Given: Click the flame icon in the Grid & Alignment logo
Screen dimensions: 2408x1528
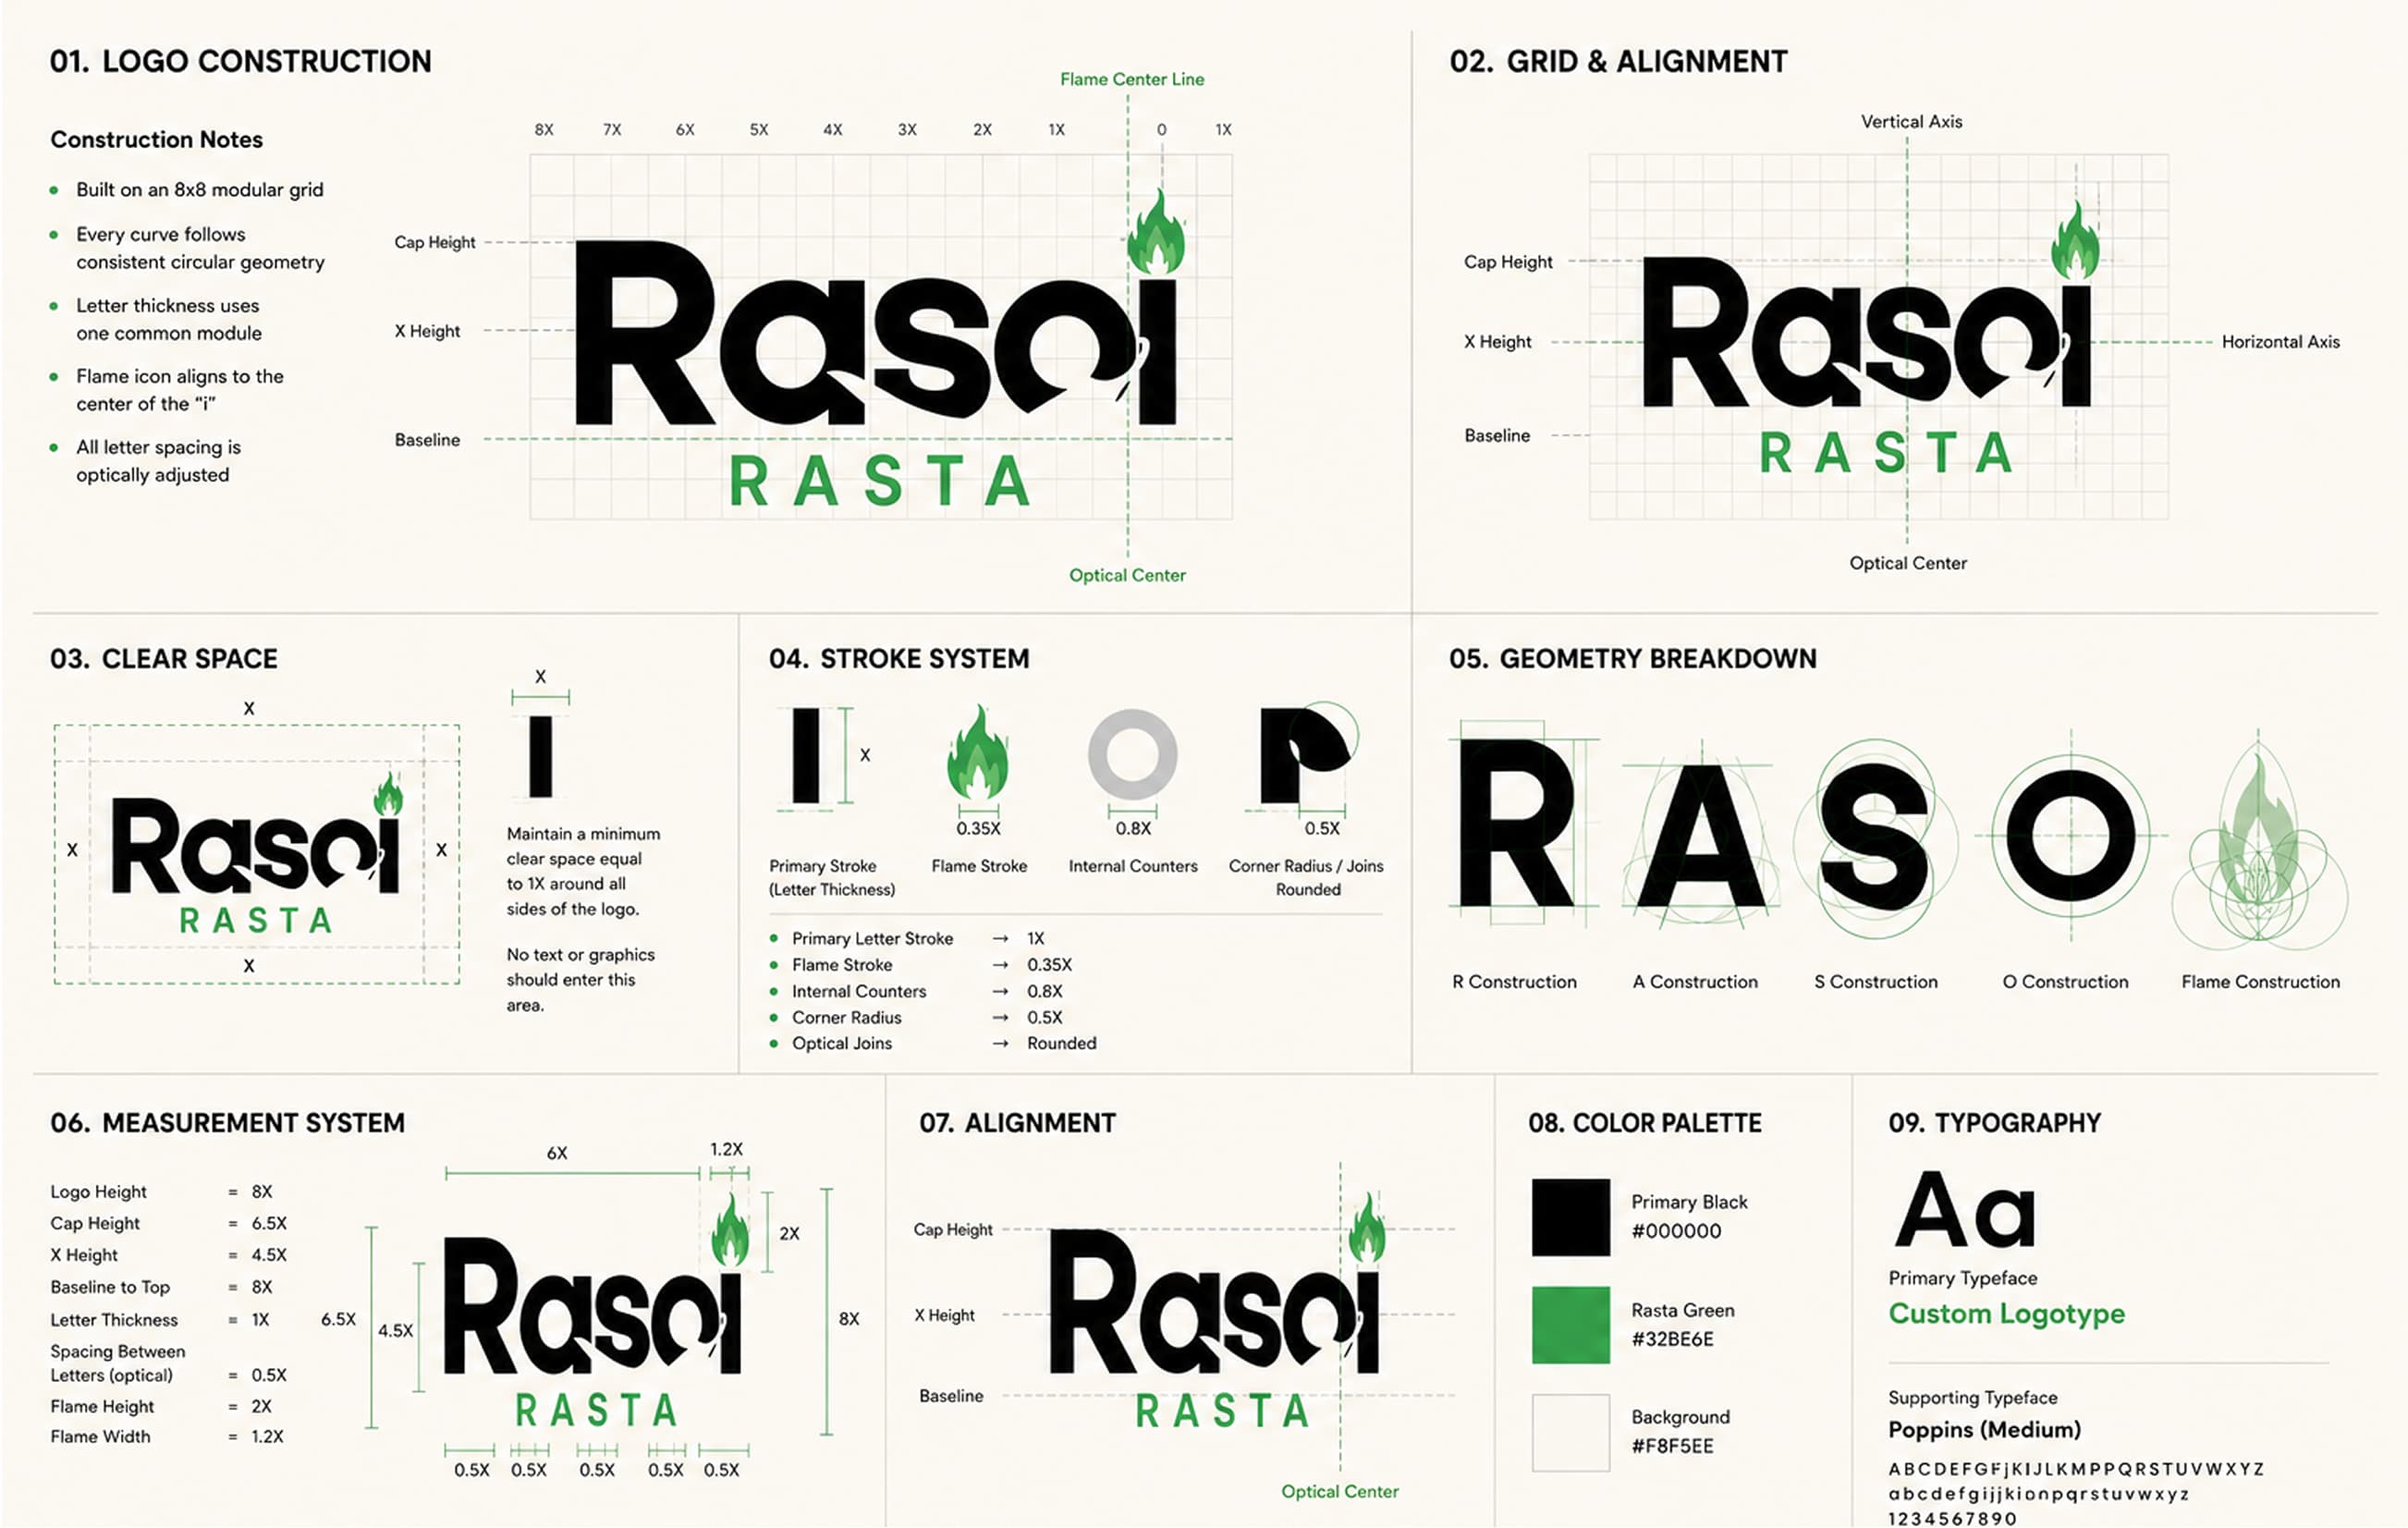Looking at the screenshot, I should coord(2075,240).
